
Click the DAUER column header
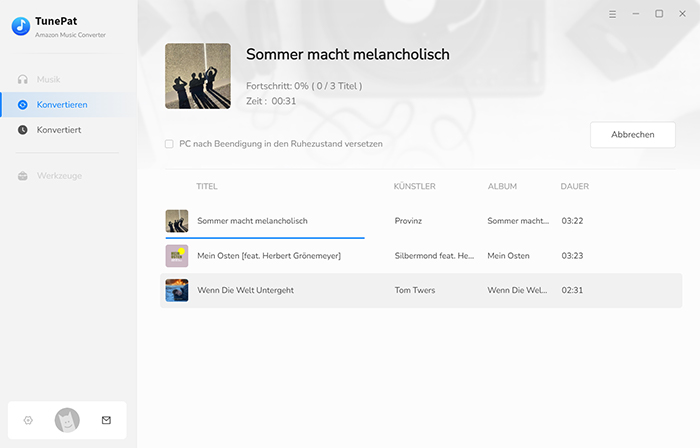[575, 187]
